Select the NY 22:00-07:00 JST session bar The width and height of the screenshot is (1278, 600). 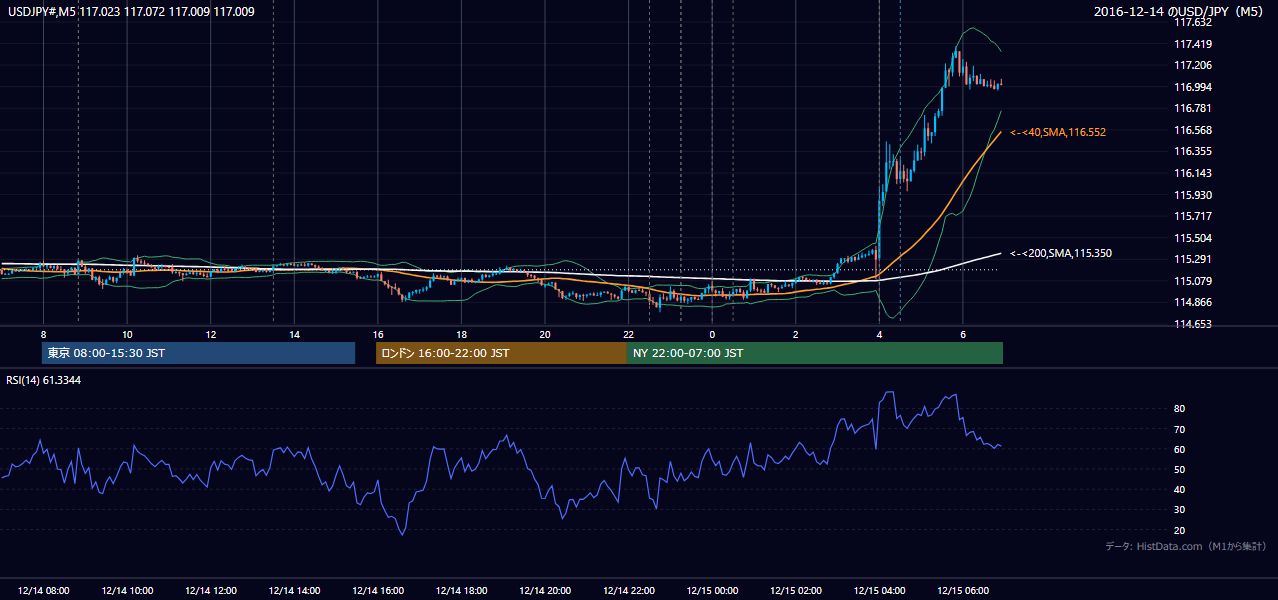tap(815, 353)
